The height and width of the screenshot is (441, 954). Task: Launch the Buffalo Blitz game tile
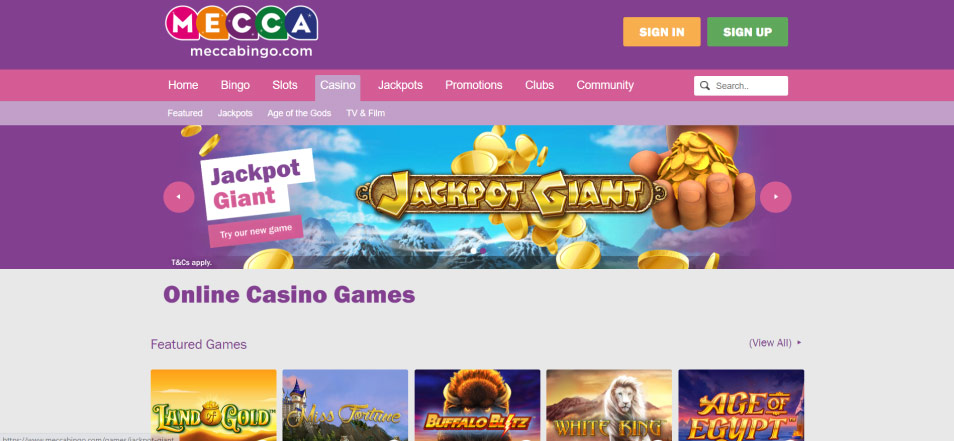coord(477,405)
